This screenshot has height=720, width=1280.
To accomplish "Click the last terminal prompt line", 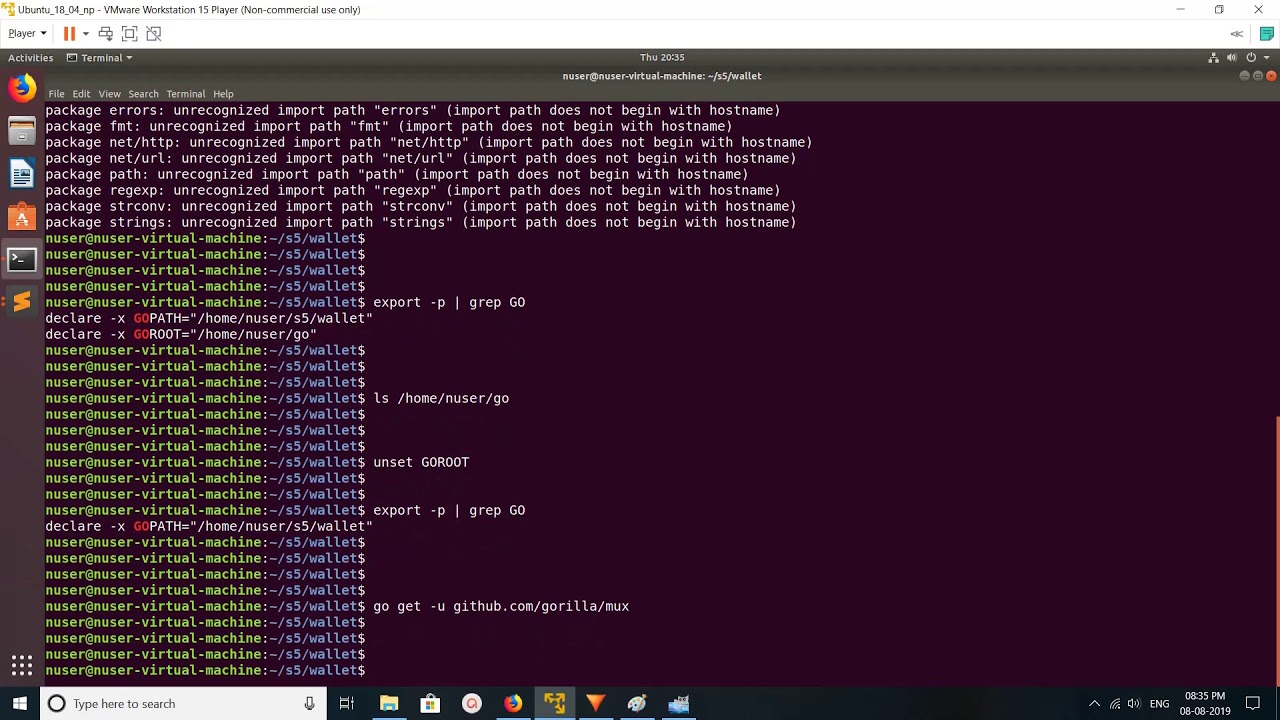I will pyautogui.click(x=205, y=670).
